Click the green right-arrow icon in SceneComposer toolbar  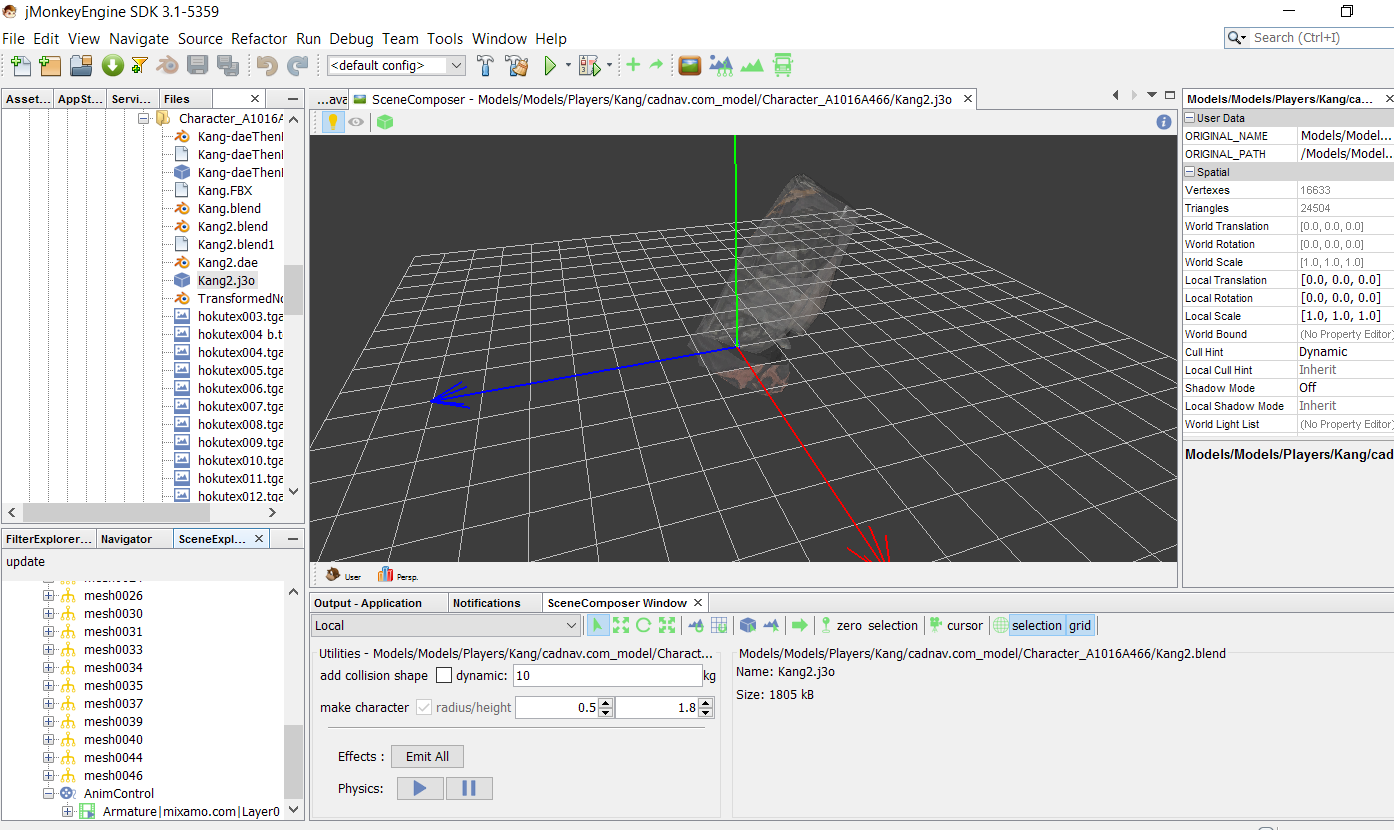799,625
